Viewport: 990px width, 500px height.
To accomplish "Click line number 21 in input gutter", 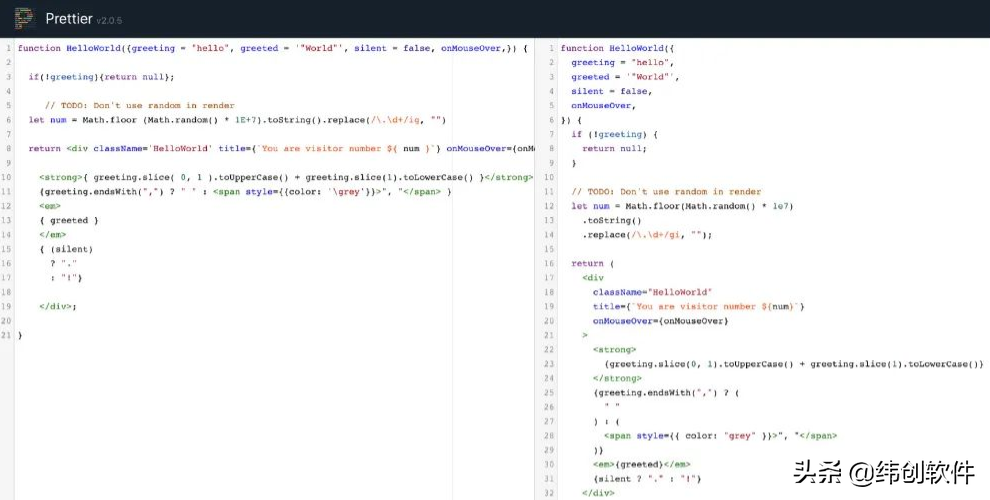I will coord(7,335).
